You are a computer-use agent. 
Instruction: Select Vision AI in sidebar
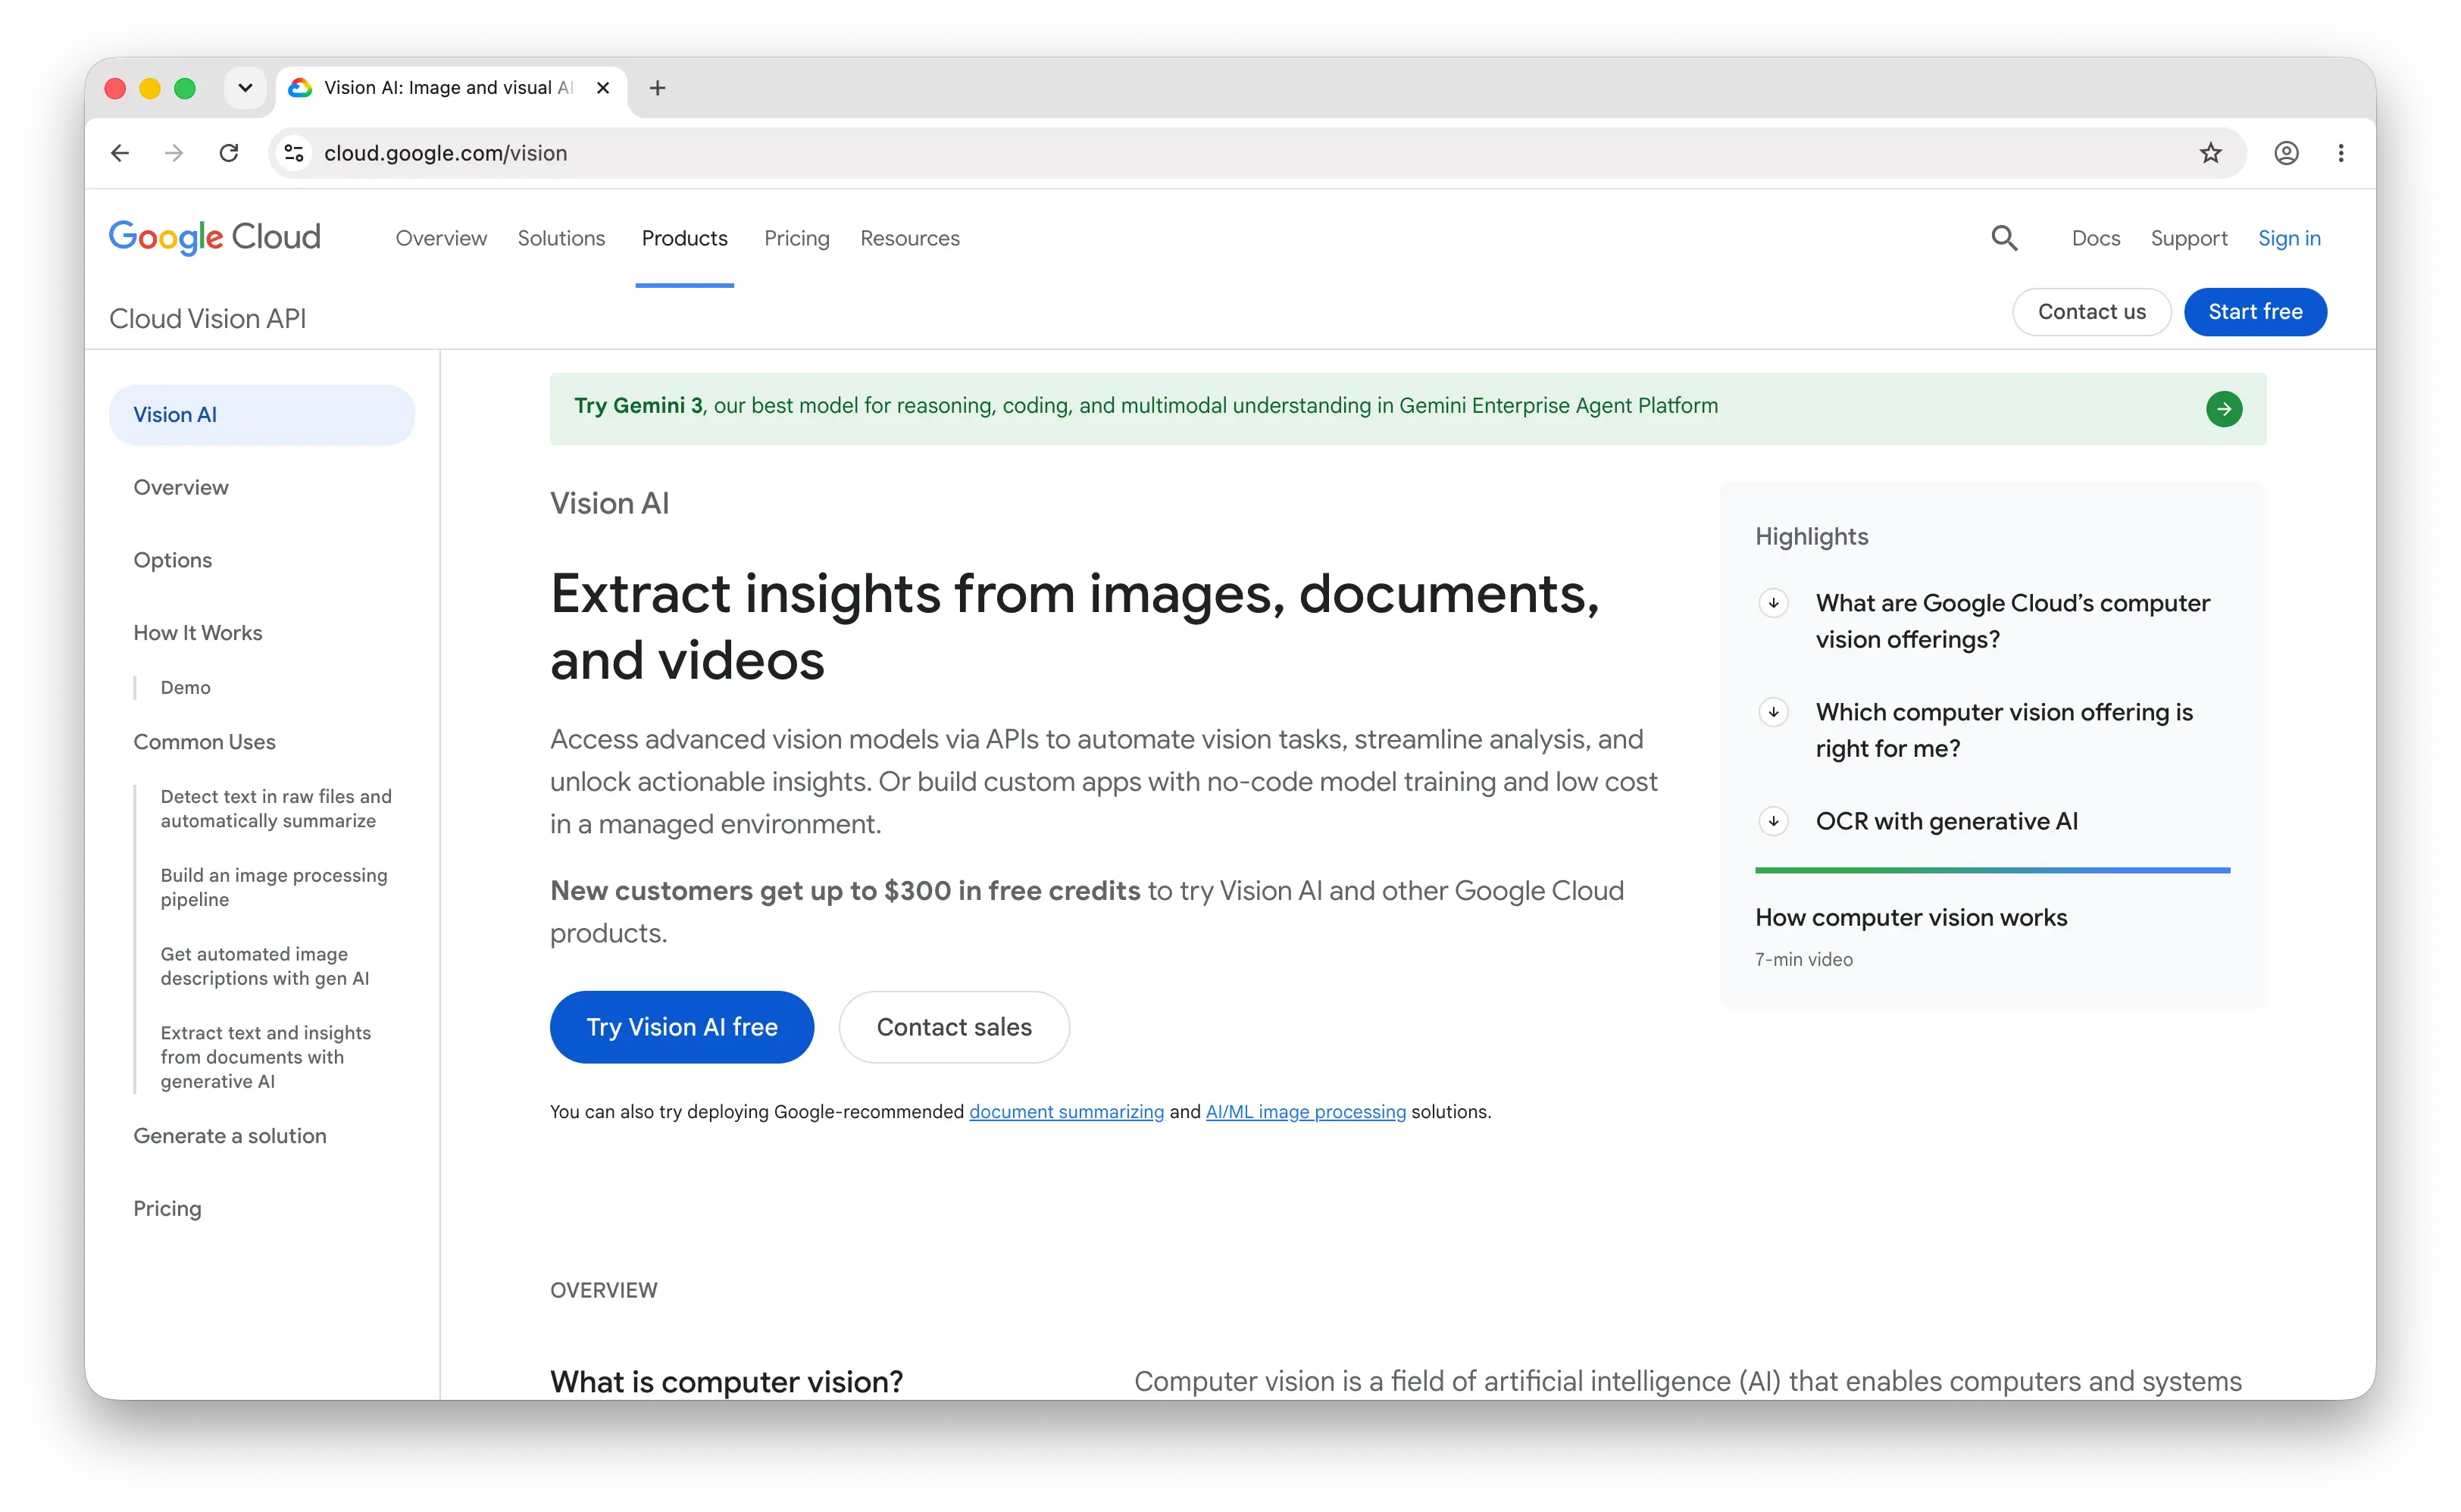click(x=262, y=415)
